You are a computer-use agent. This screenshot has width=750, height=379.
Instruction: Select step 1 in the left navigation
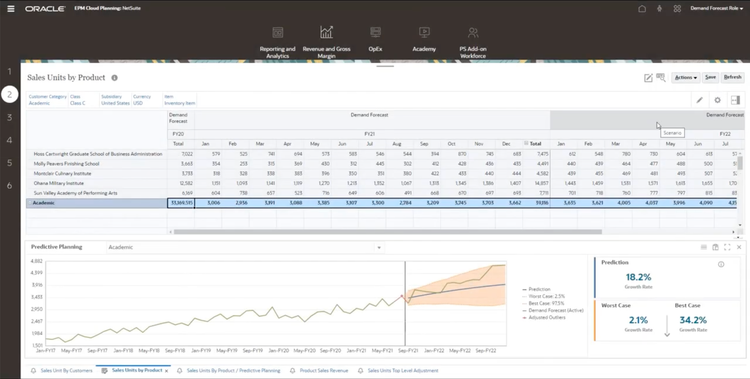(x=9, y=72)
